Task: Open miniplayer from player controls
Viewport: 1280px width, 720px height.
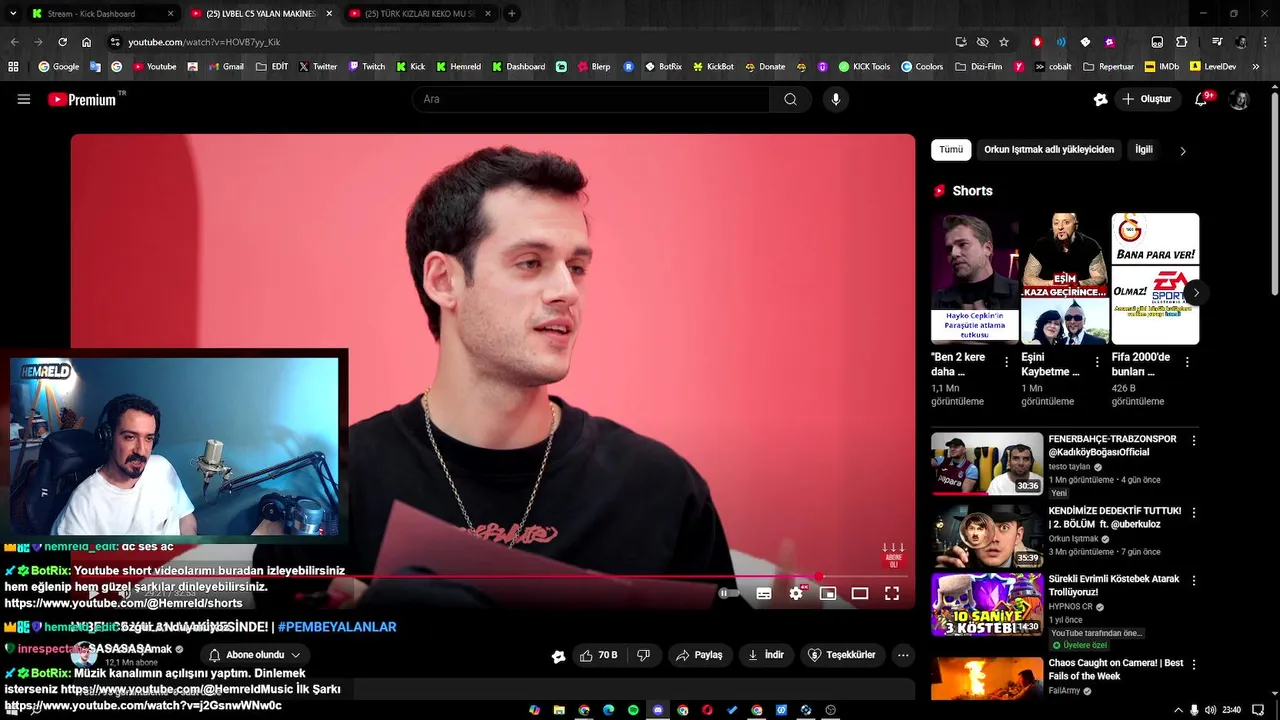Action: [828, 593]
